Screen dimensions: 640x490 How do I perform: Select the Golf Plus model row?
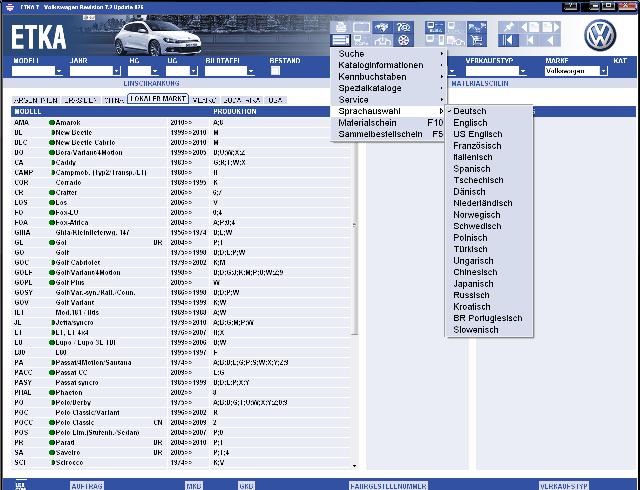[182, 283]
